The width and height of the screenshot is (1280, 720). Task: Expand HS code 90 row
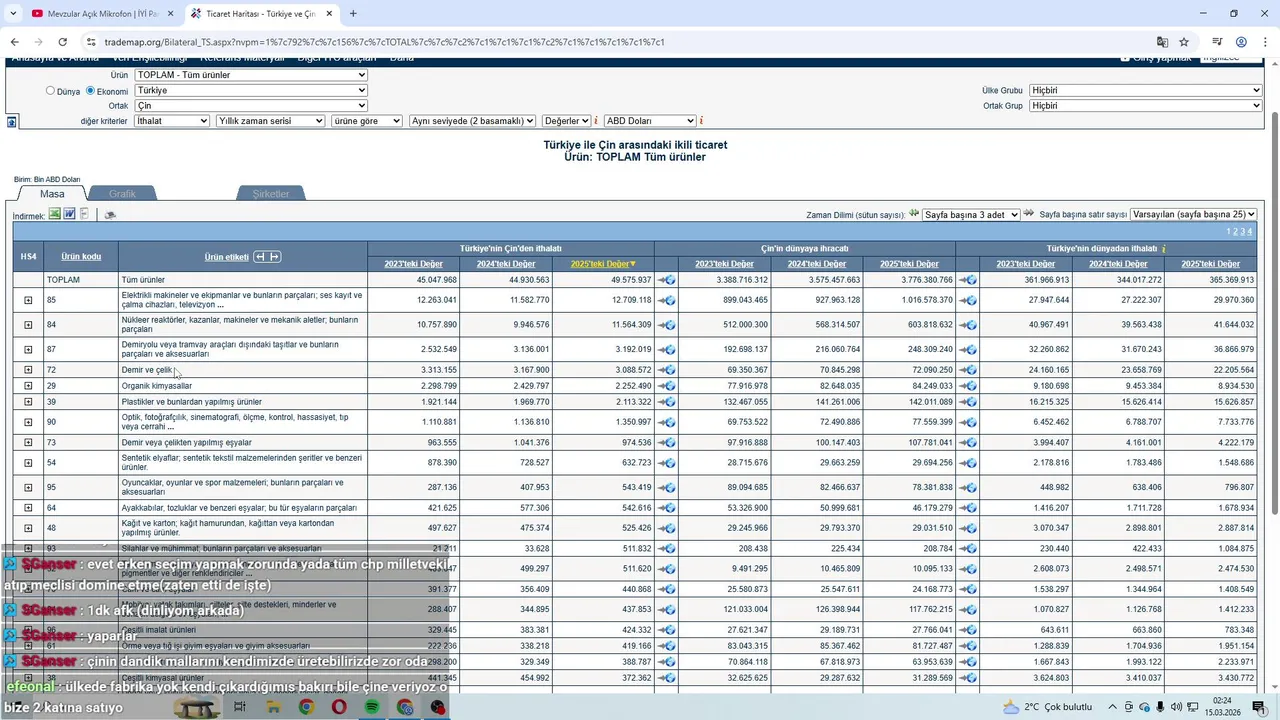click(28, 422)
